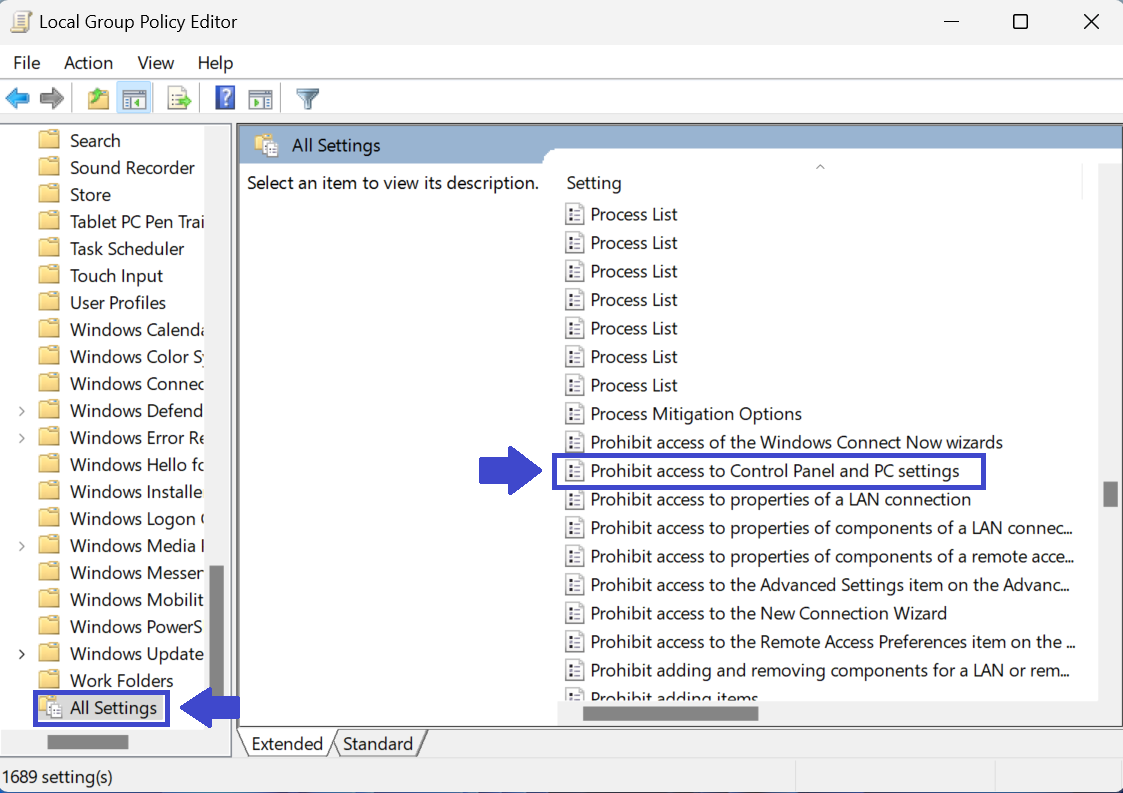This screenshot has width=1123, height=793.
Task: Click the Up One Level folder icon
Action: (x=98, y=98)
